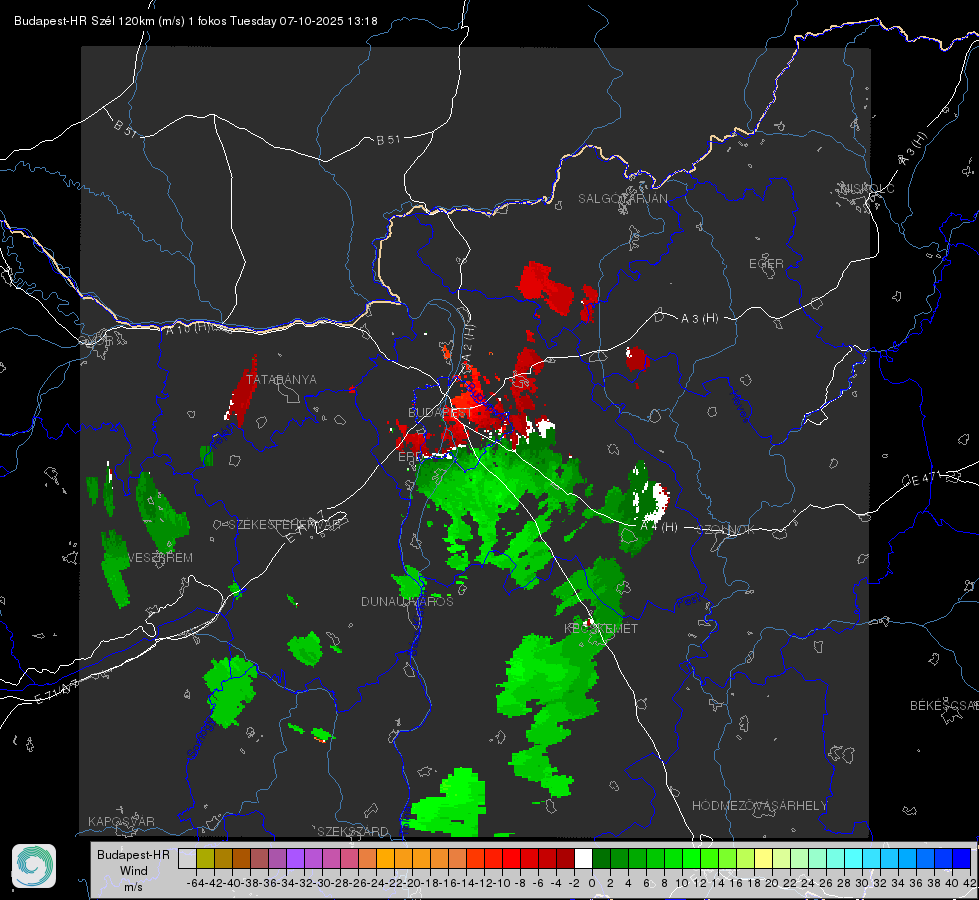Click the radar title text Budapest-HR Szél 120km
This screenshot has width=979, height=900.
(84, 21)
